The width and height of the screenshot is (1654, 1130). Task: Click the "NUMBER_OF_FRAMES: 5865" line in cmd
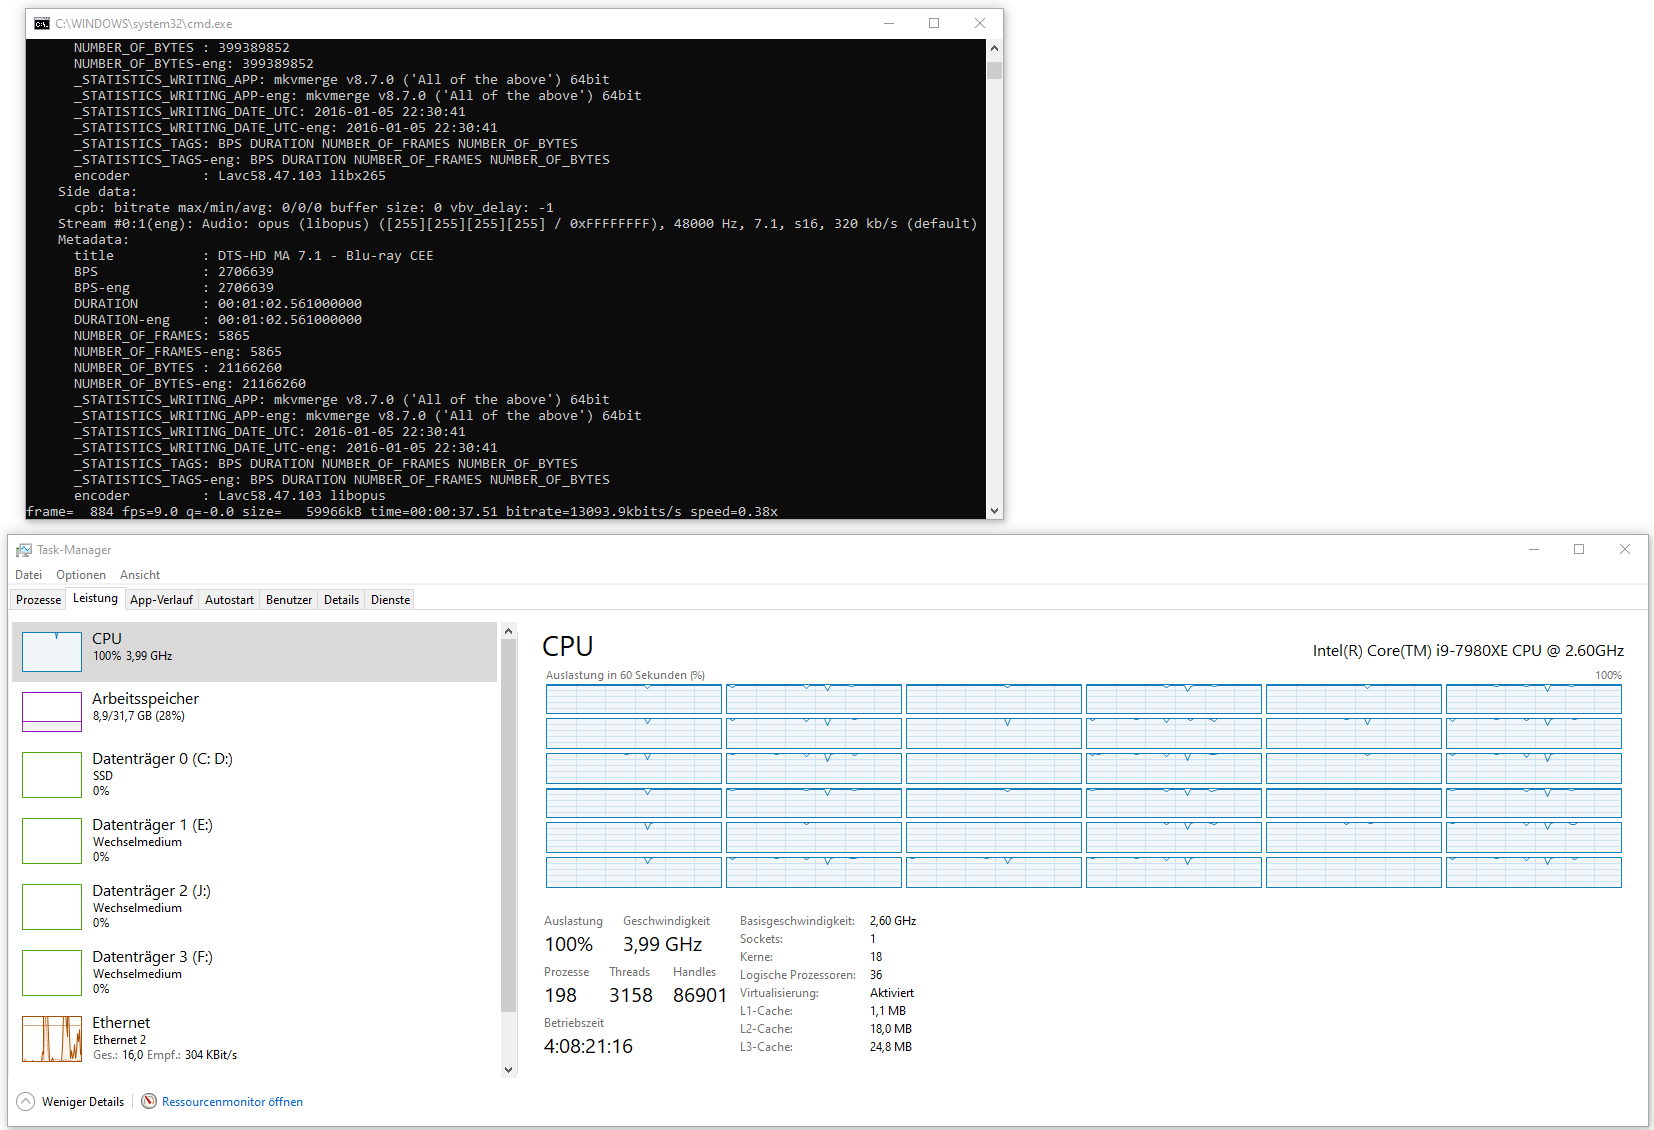[x=161, y=336]
